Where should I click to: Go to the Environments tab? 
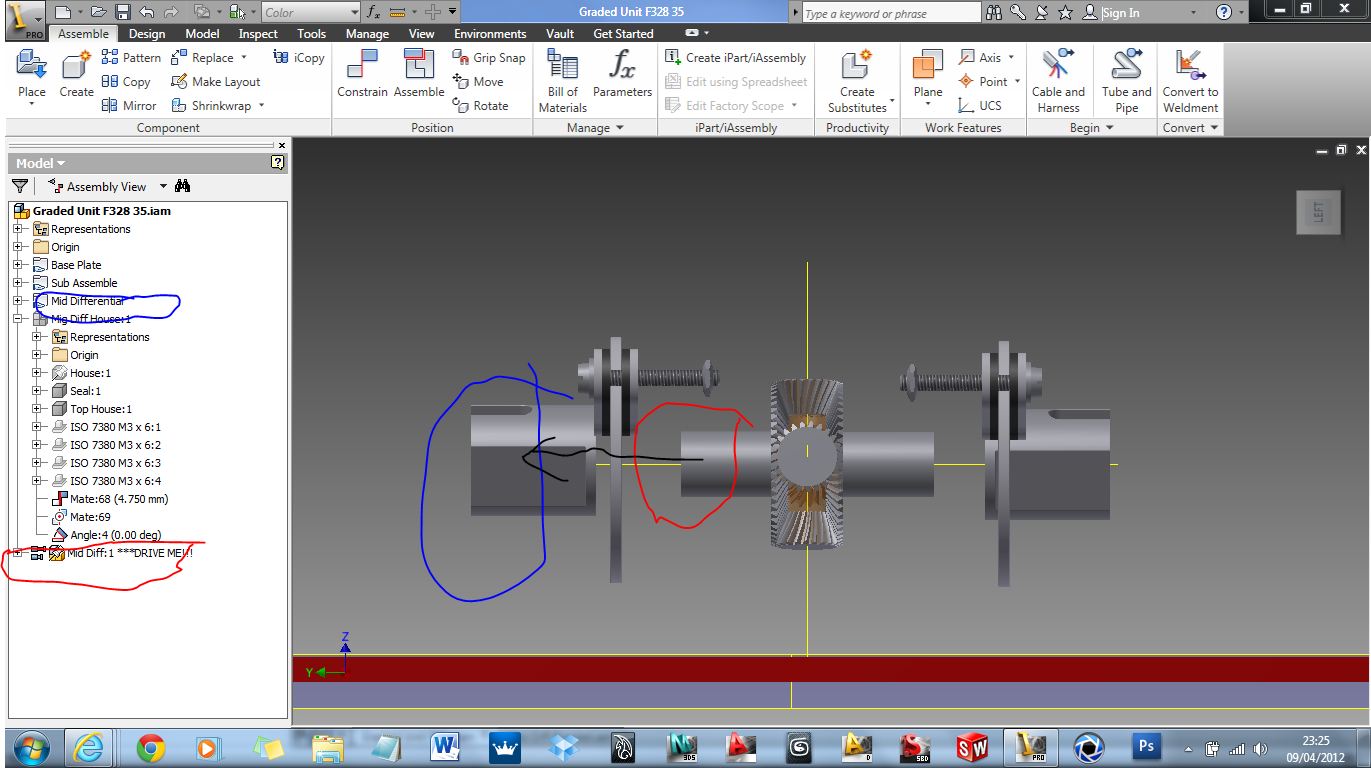(490, 34)
